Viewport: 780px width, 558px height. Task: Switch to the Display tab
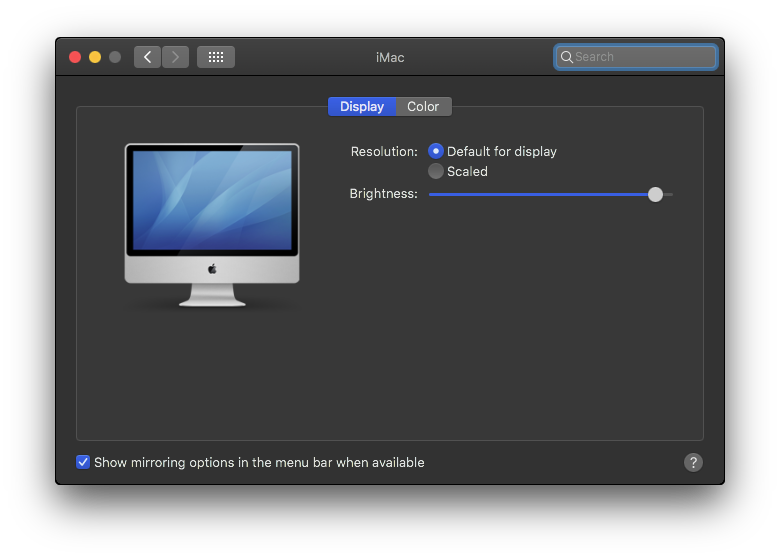tap(362, 106)
